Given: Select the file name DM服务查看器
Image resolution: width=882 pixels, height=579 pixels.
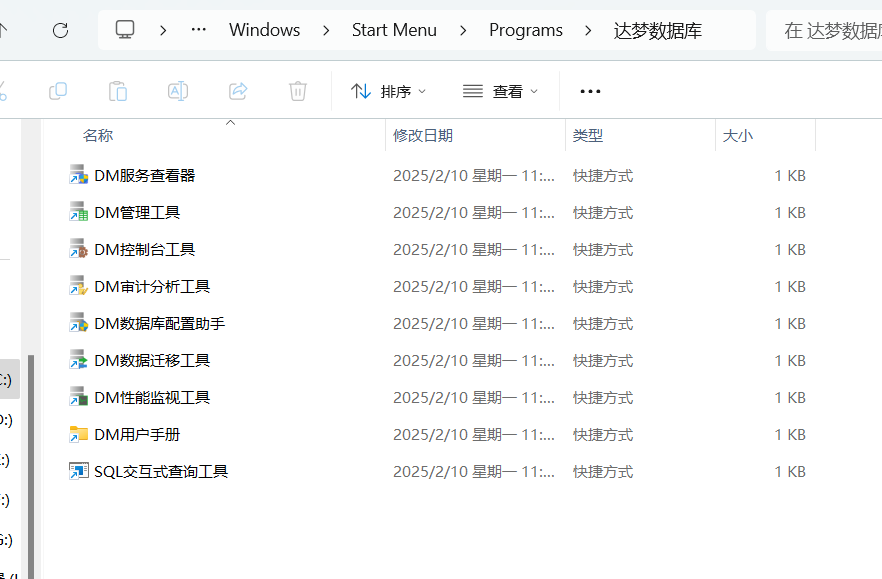Looking at the screenshot, I should pyautogui.click(x=145, y=176).
